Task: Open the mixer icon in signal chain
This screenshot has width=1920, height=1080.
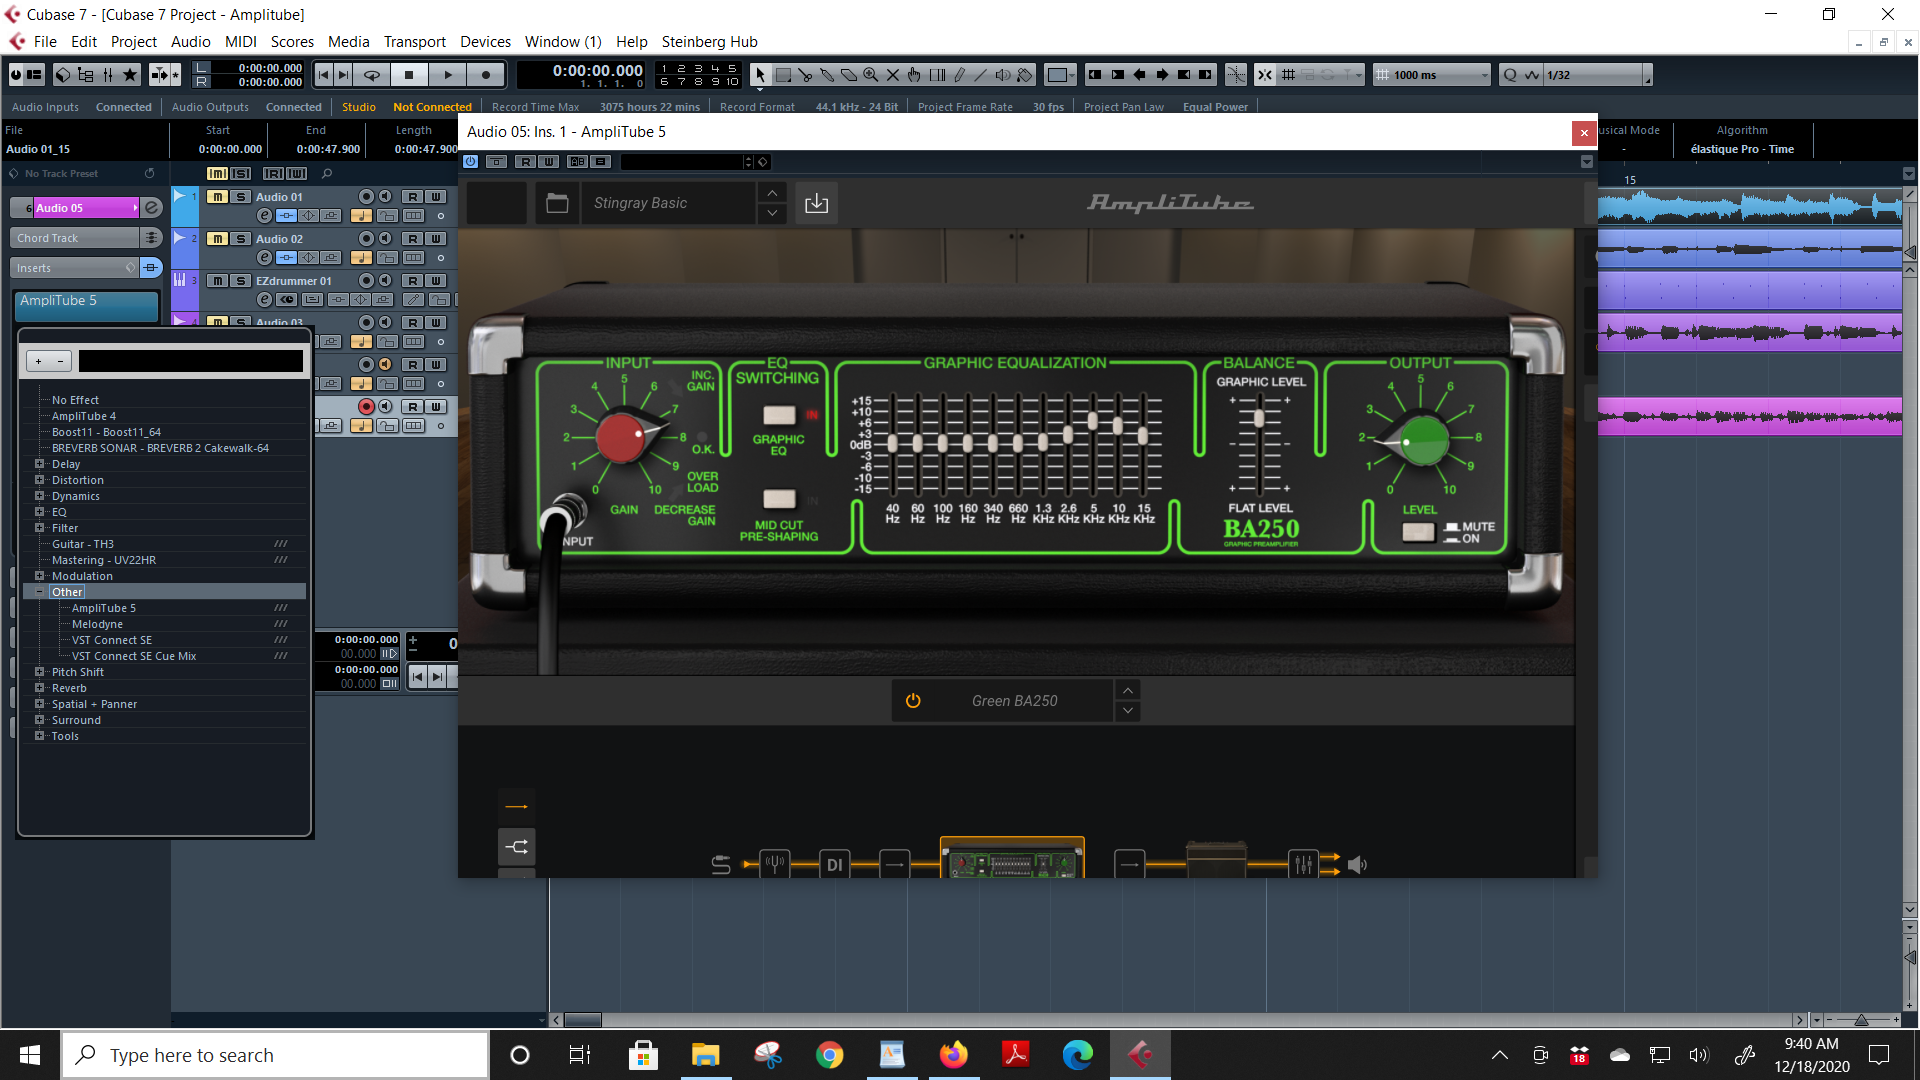Action: click(x=1303, y=864)
